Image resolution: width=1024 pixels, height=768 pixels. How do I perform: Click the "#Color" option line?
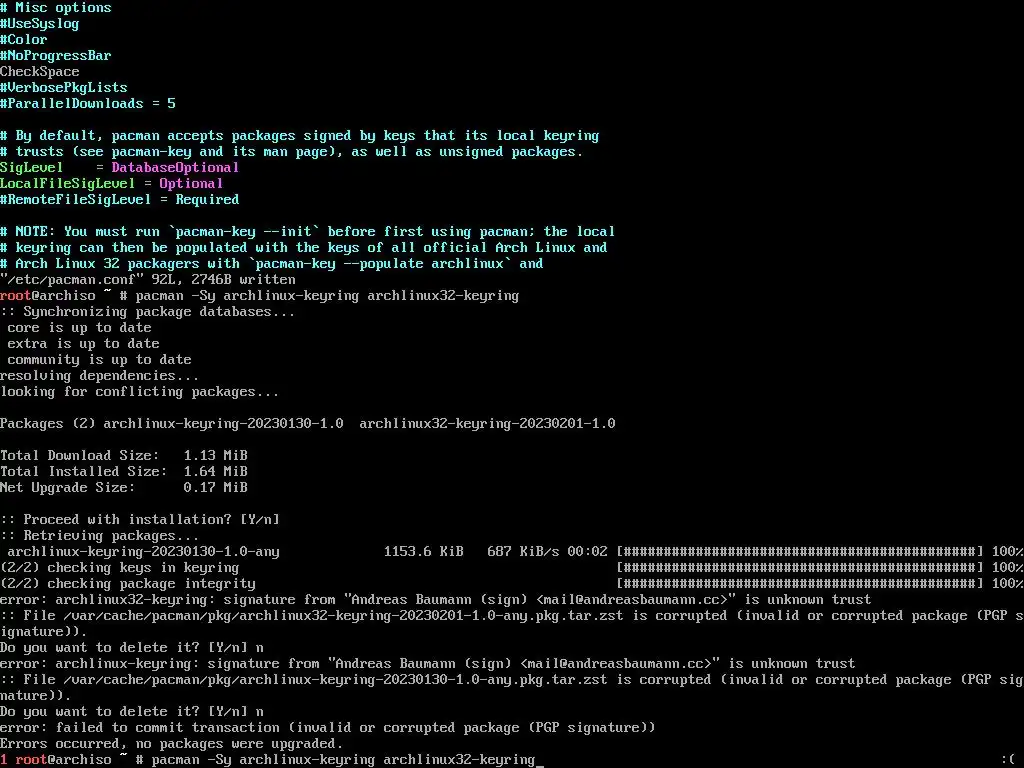click(x=24, y=40)
